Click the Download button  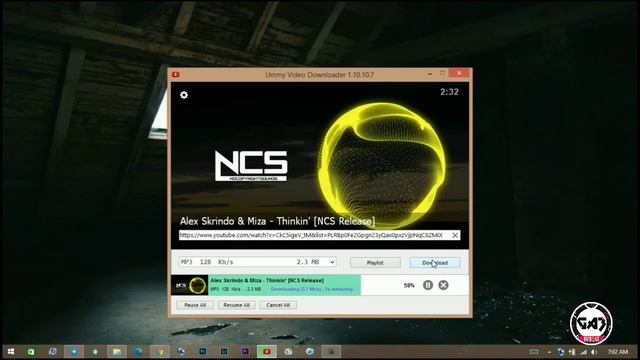coord(435,263)
